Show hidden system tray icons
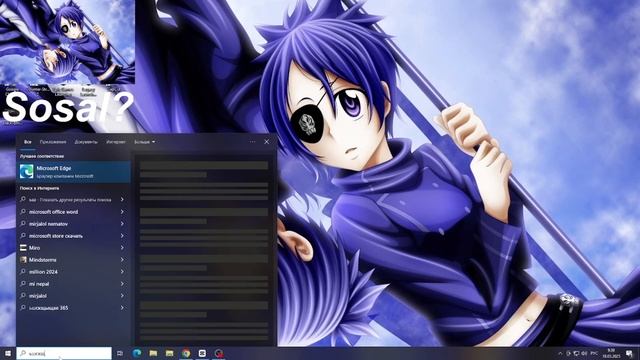Image resolution: width=640 pixels, height=360 pixels. (560, 353)
